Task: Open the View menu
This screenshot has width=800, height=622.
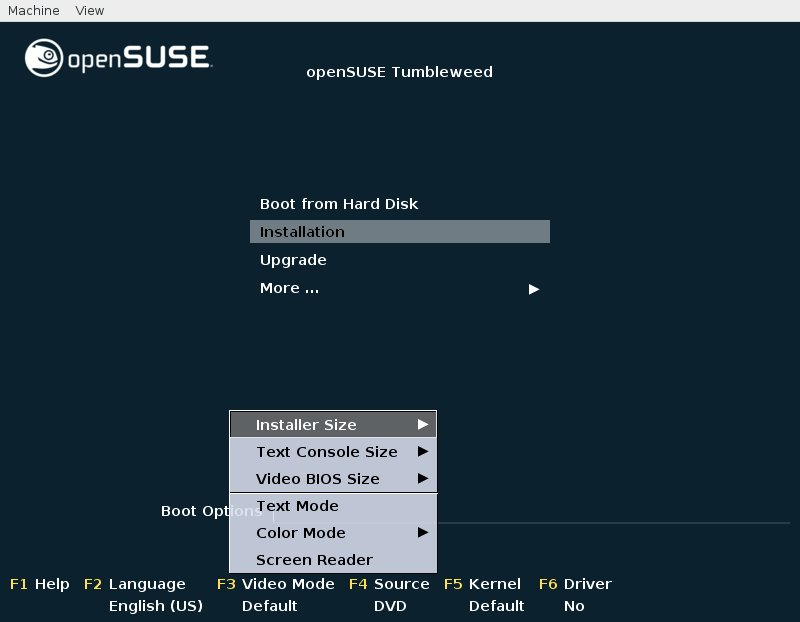Action: click(90, 10)
